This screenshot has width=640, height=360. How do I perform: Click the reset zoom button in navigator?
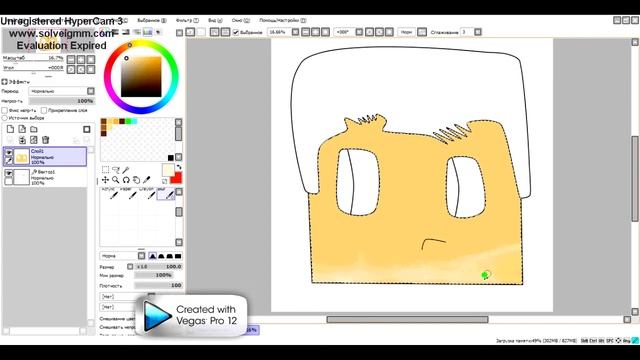(91, 60)
